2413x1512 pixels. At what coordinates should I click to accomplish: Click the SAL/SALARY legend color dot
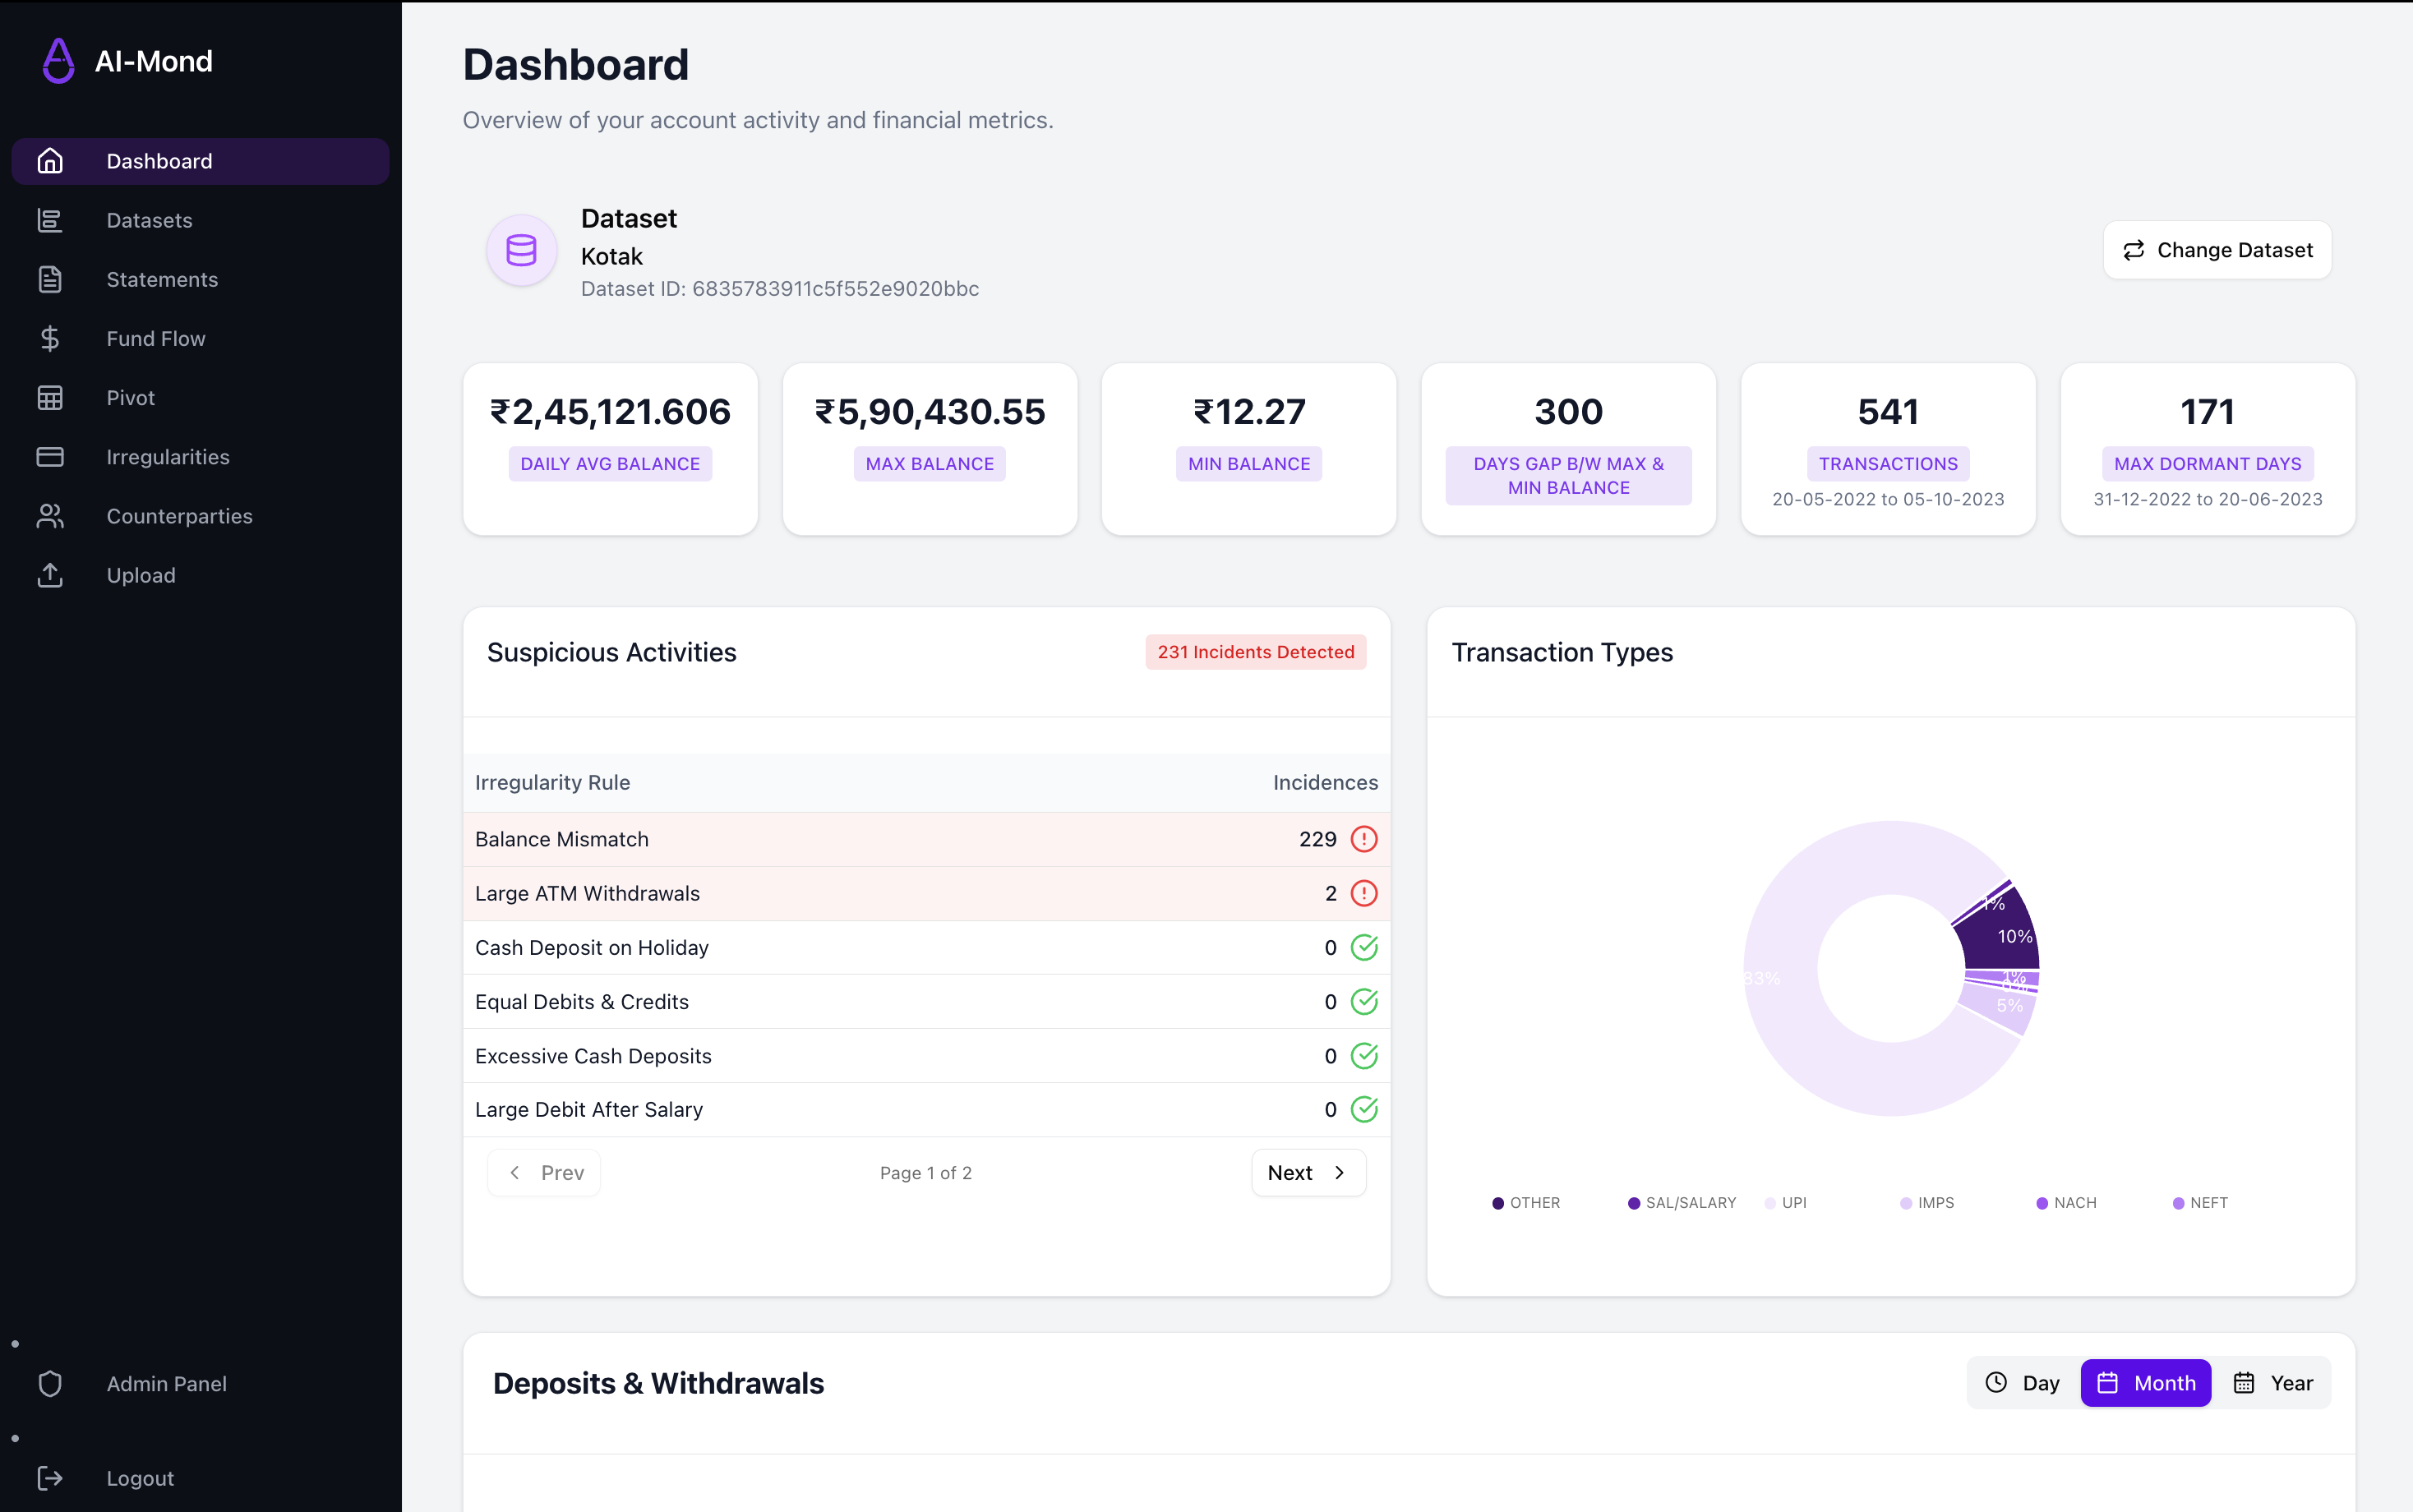[x=1634, y=1203]
